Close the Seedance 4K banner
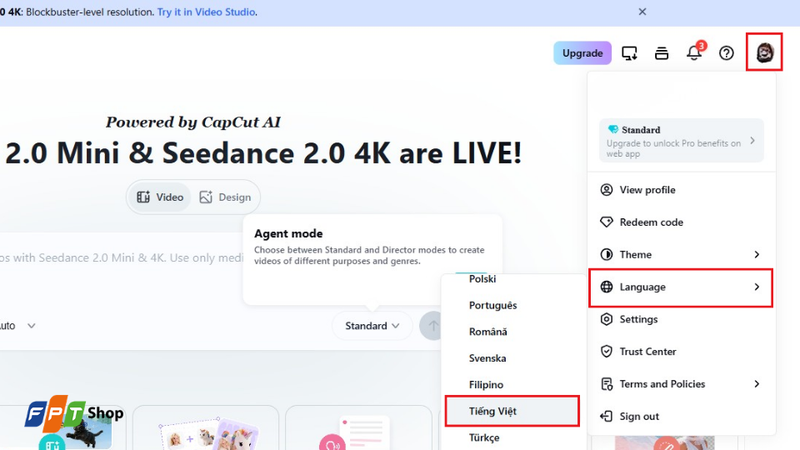Screen dimensions: 800x450 point(642,12)
